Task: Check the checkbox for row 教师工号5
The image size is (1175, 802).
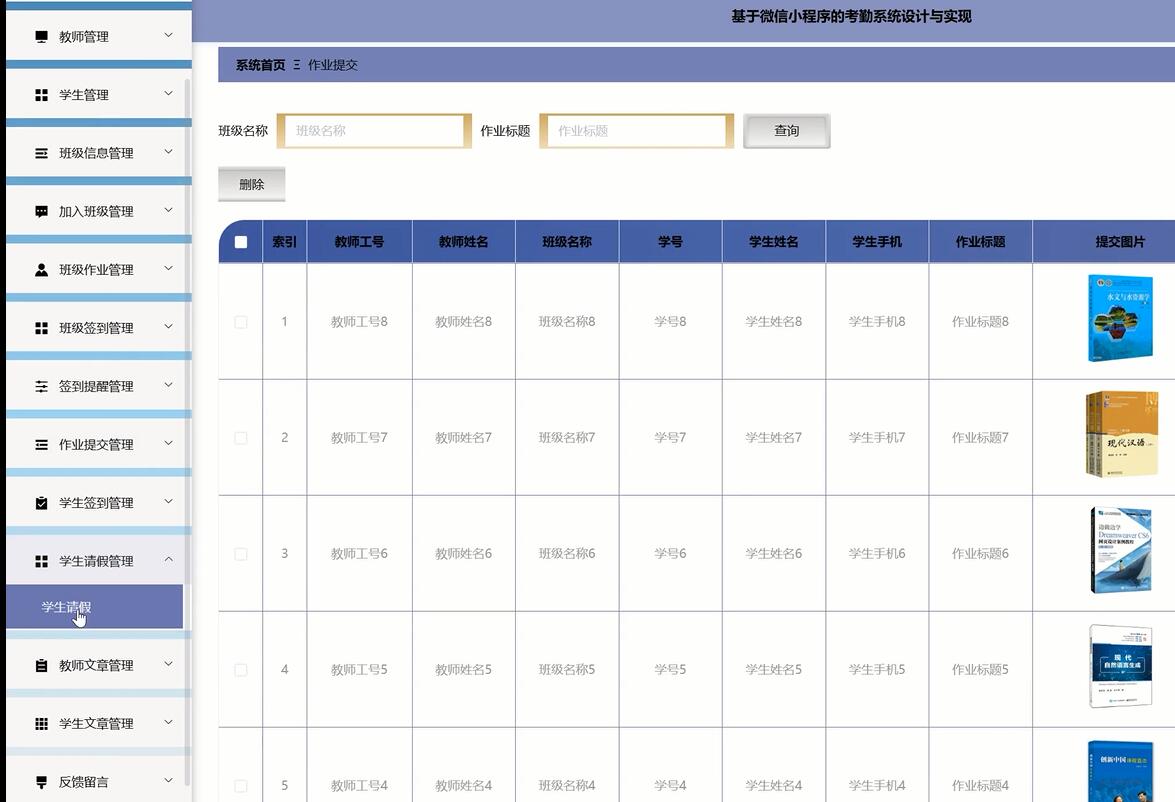Action: (241, 670)
